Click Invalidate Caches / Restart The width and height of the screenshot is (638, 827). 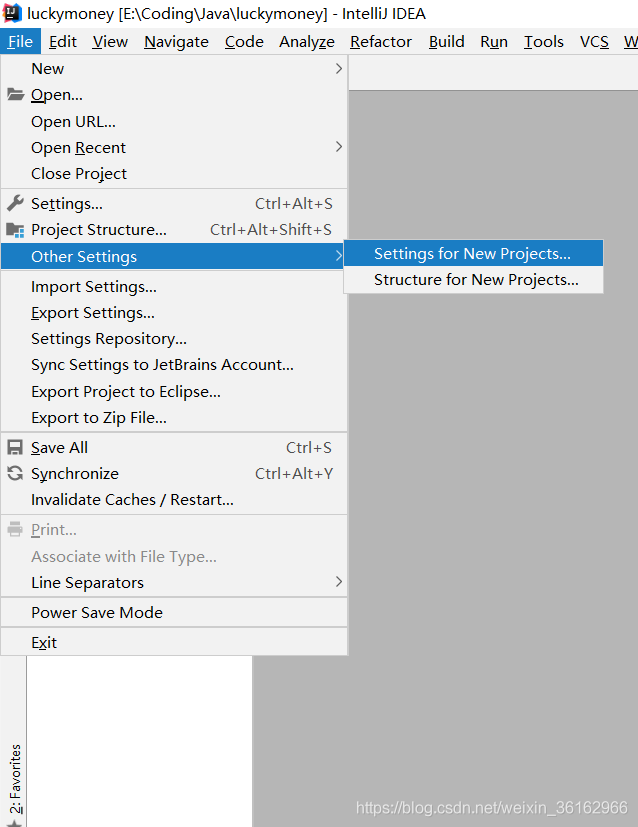coord(132,500)
